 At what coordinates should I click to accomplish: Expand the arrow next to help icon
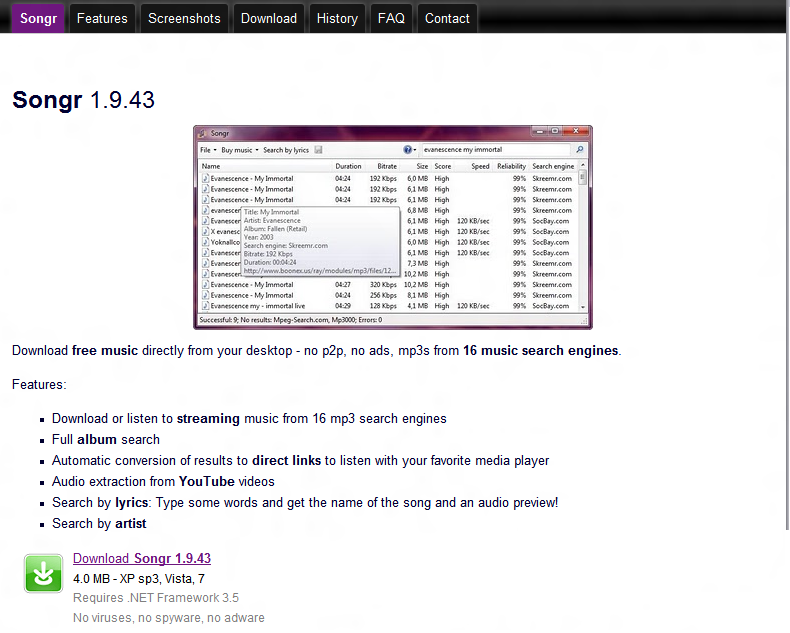point(415,150)
